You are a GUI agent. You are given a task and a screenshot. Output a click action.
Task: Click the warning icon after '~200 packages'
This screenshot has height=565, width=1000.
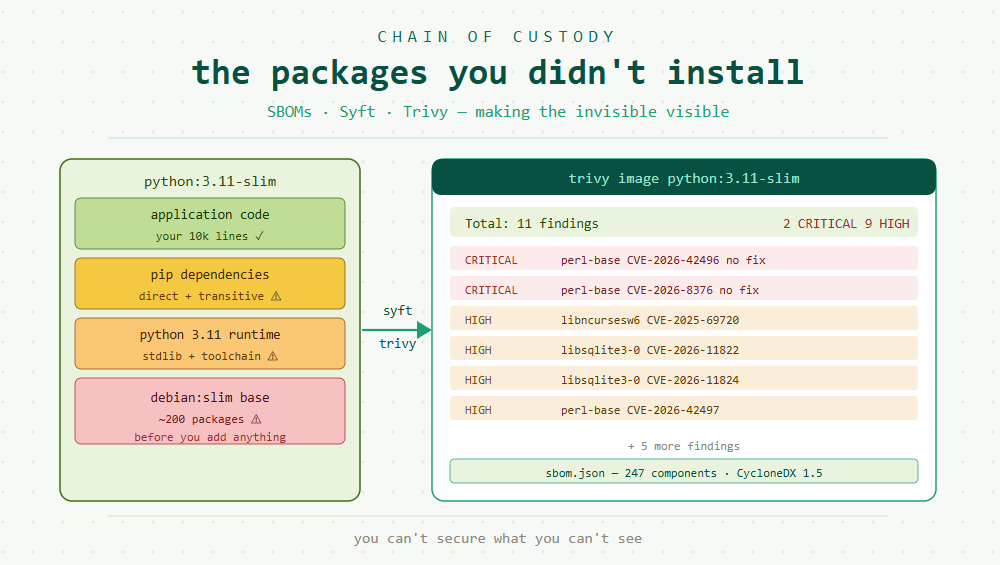[256, 419]
